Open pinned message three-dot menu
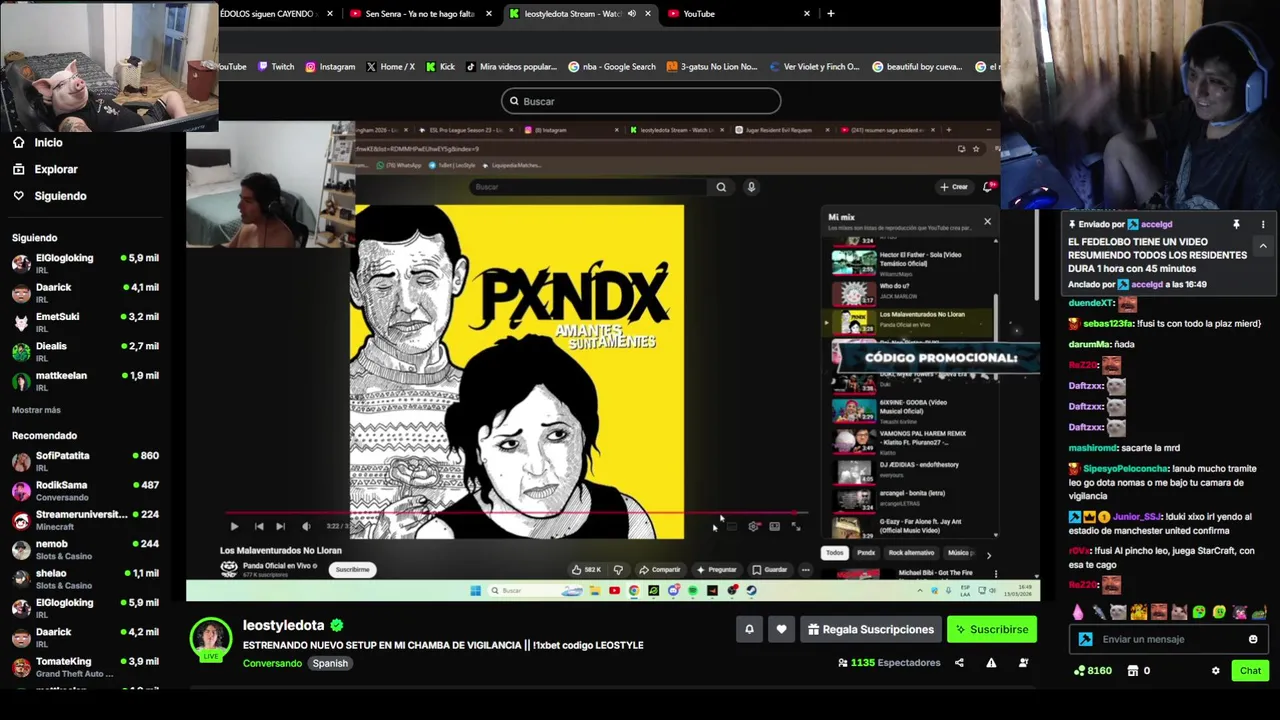The width and height of the screenshot is (1280, 720). [1263, 225]
